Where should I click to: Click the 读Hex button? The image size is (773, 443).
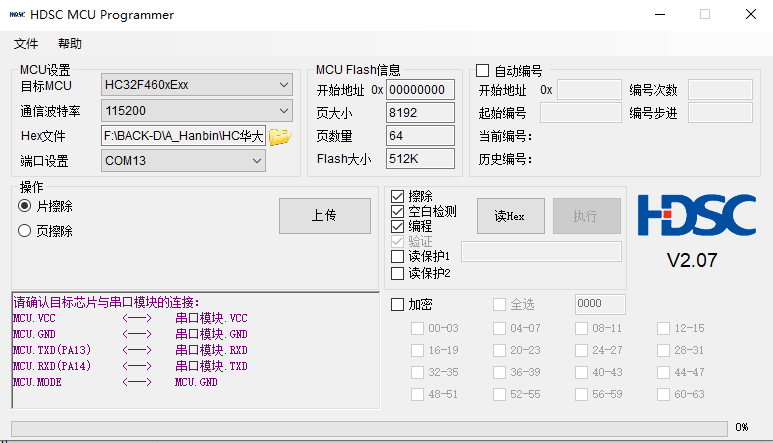(511, 216)
